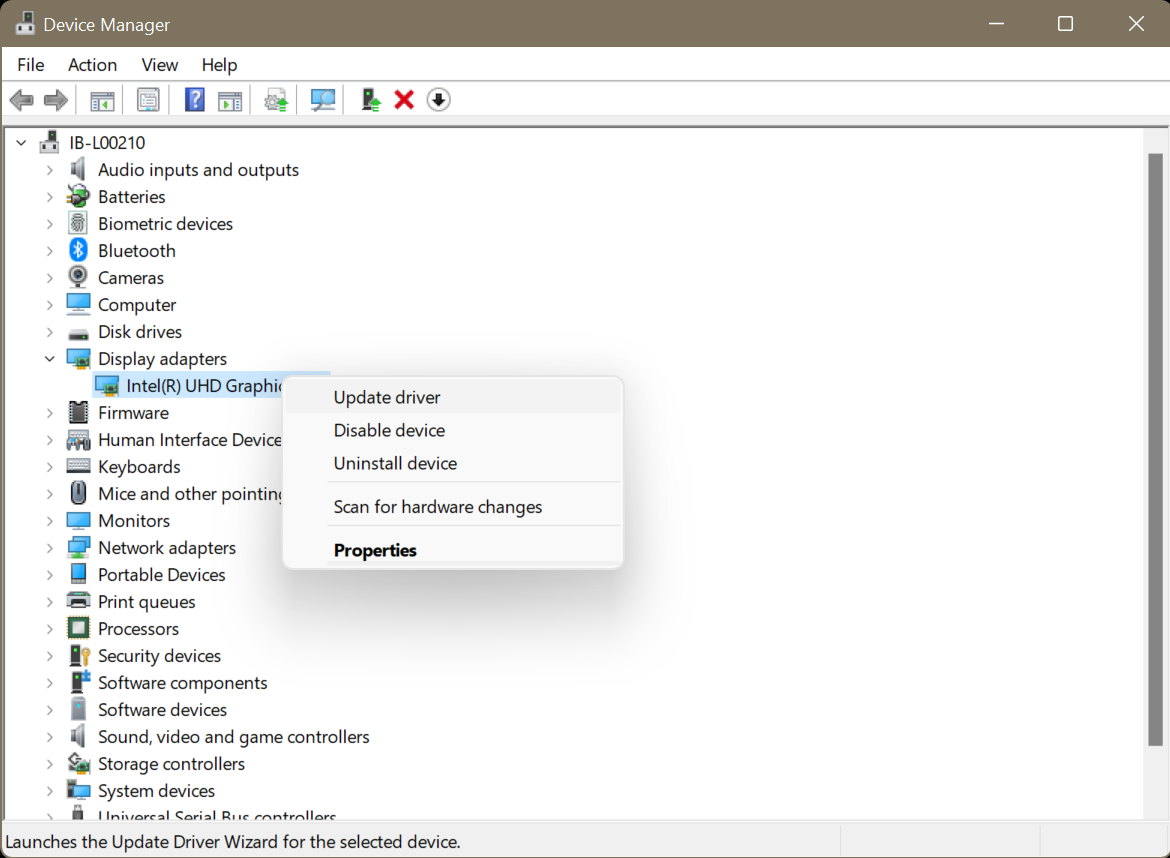Click Show/Hide Console Tree toolbar icon
Viewport: 1170px width, 858px height.
tap(102, 100)
